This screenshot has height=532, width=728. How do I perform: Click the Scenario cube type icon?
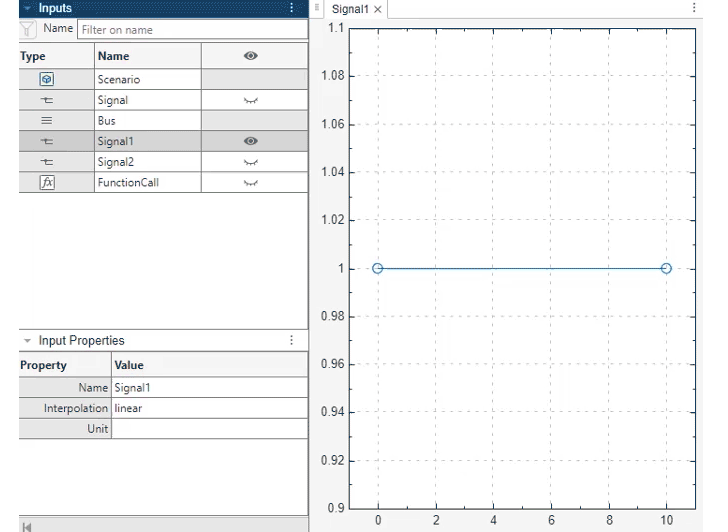tap(47, 79)
